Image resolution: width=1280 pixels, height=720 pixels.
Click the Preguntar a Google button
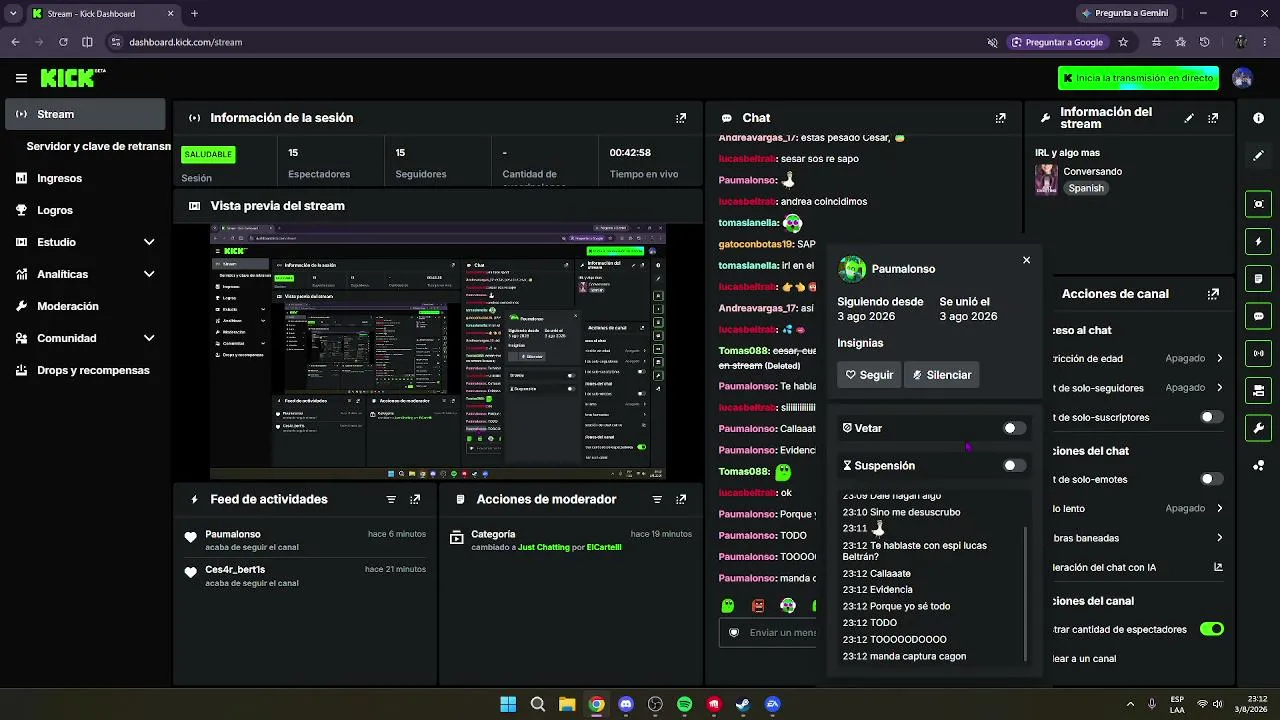[x=1056, y=42]
